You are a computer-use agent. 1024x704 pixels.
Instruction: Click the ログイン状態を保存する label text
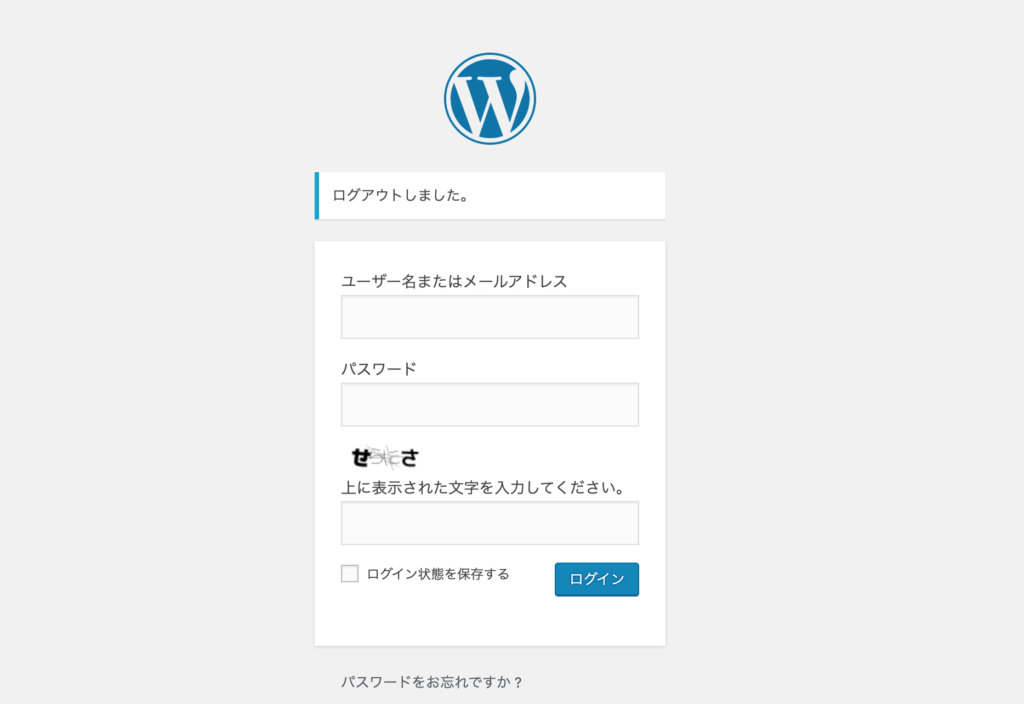tap(438, 574)
